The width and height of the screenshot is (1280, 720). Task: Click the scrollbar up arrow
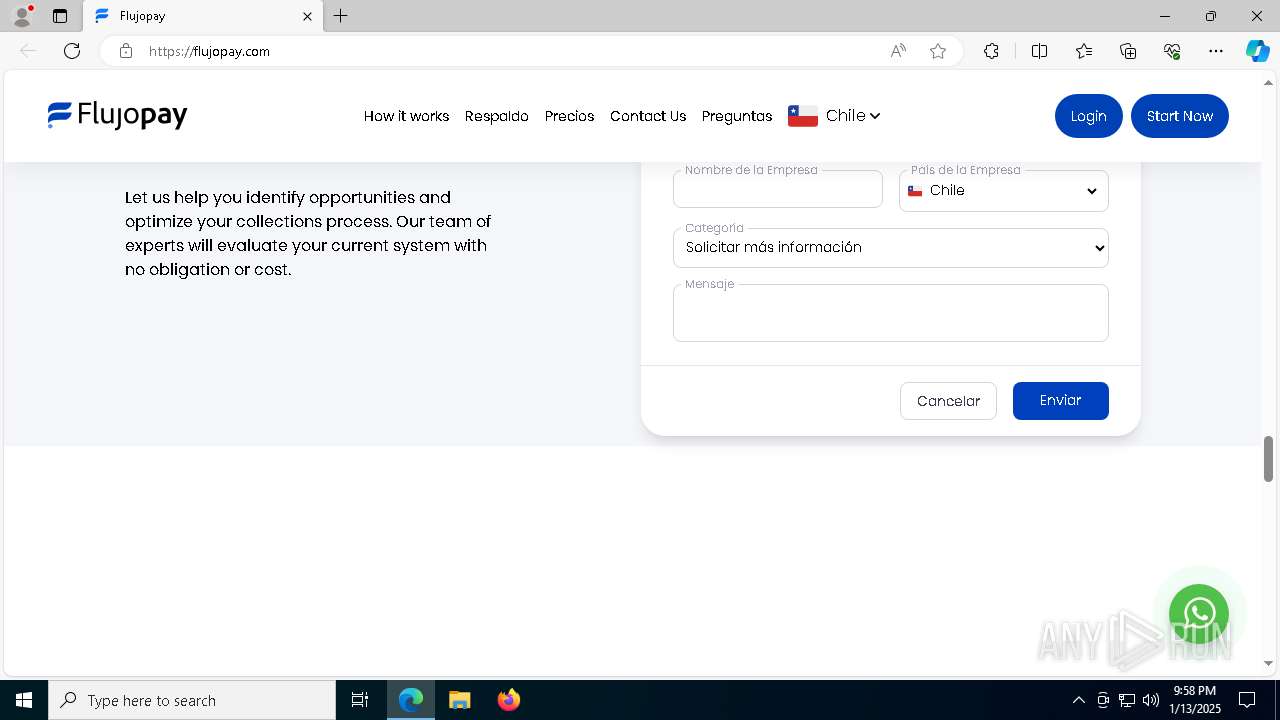coord(1269,83)
